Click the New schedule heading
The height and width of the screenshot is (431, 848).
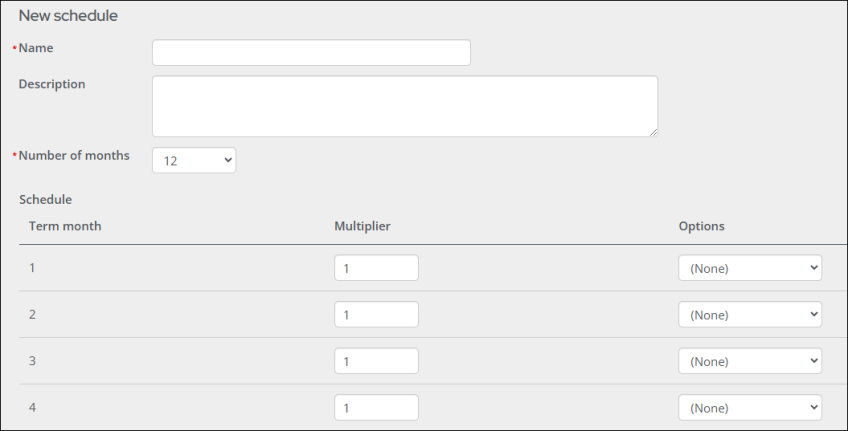(68, 16)
